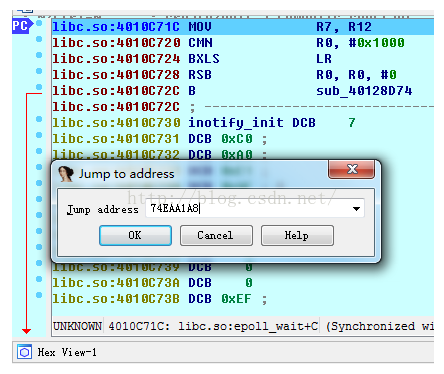
Task: Click the UNKNOWN status bar field
Action: 77,326
